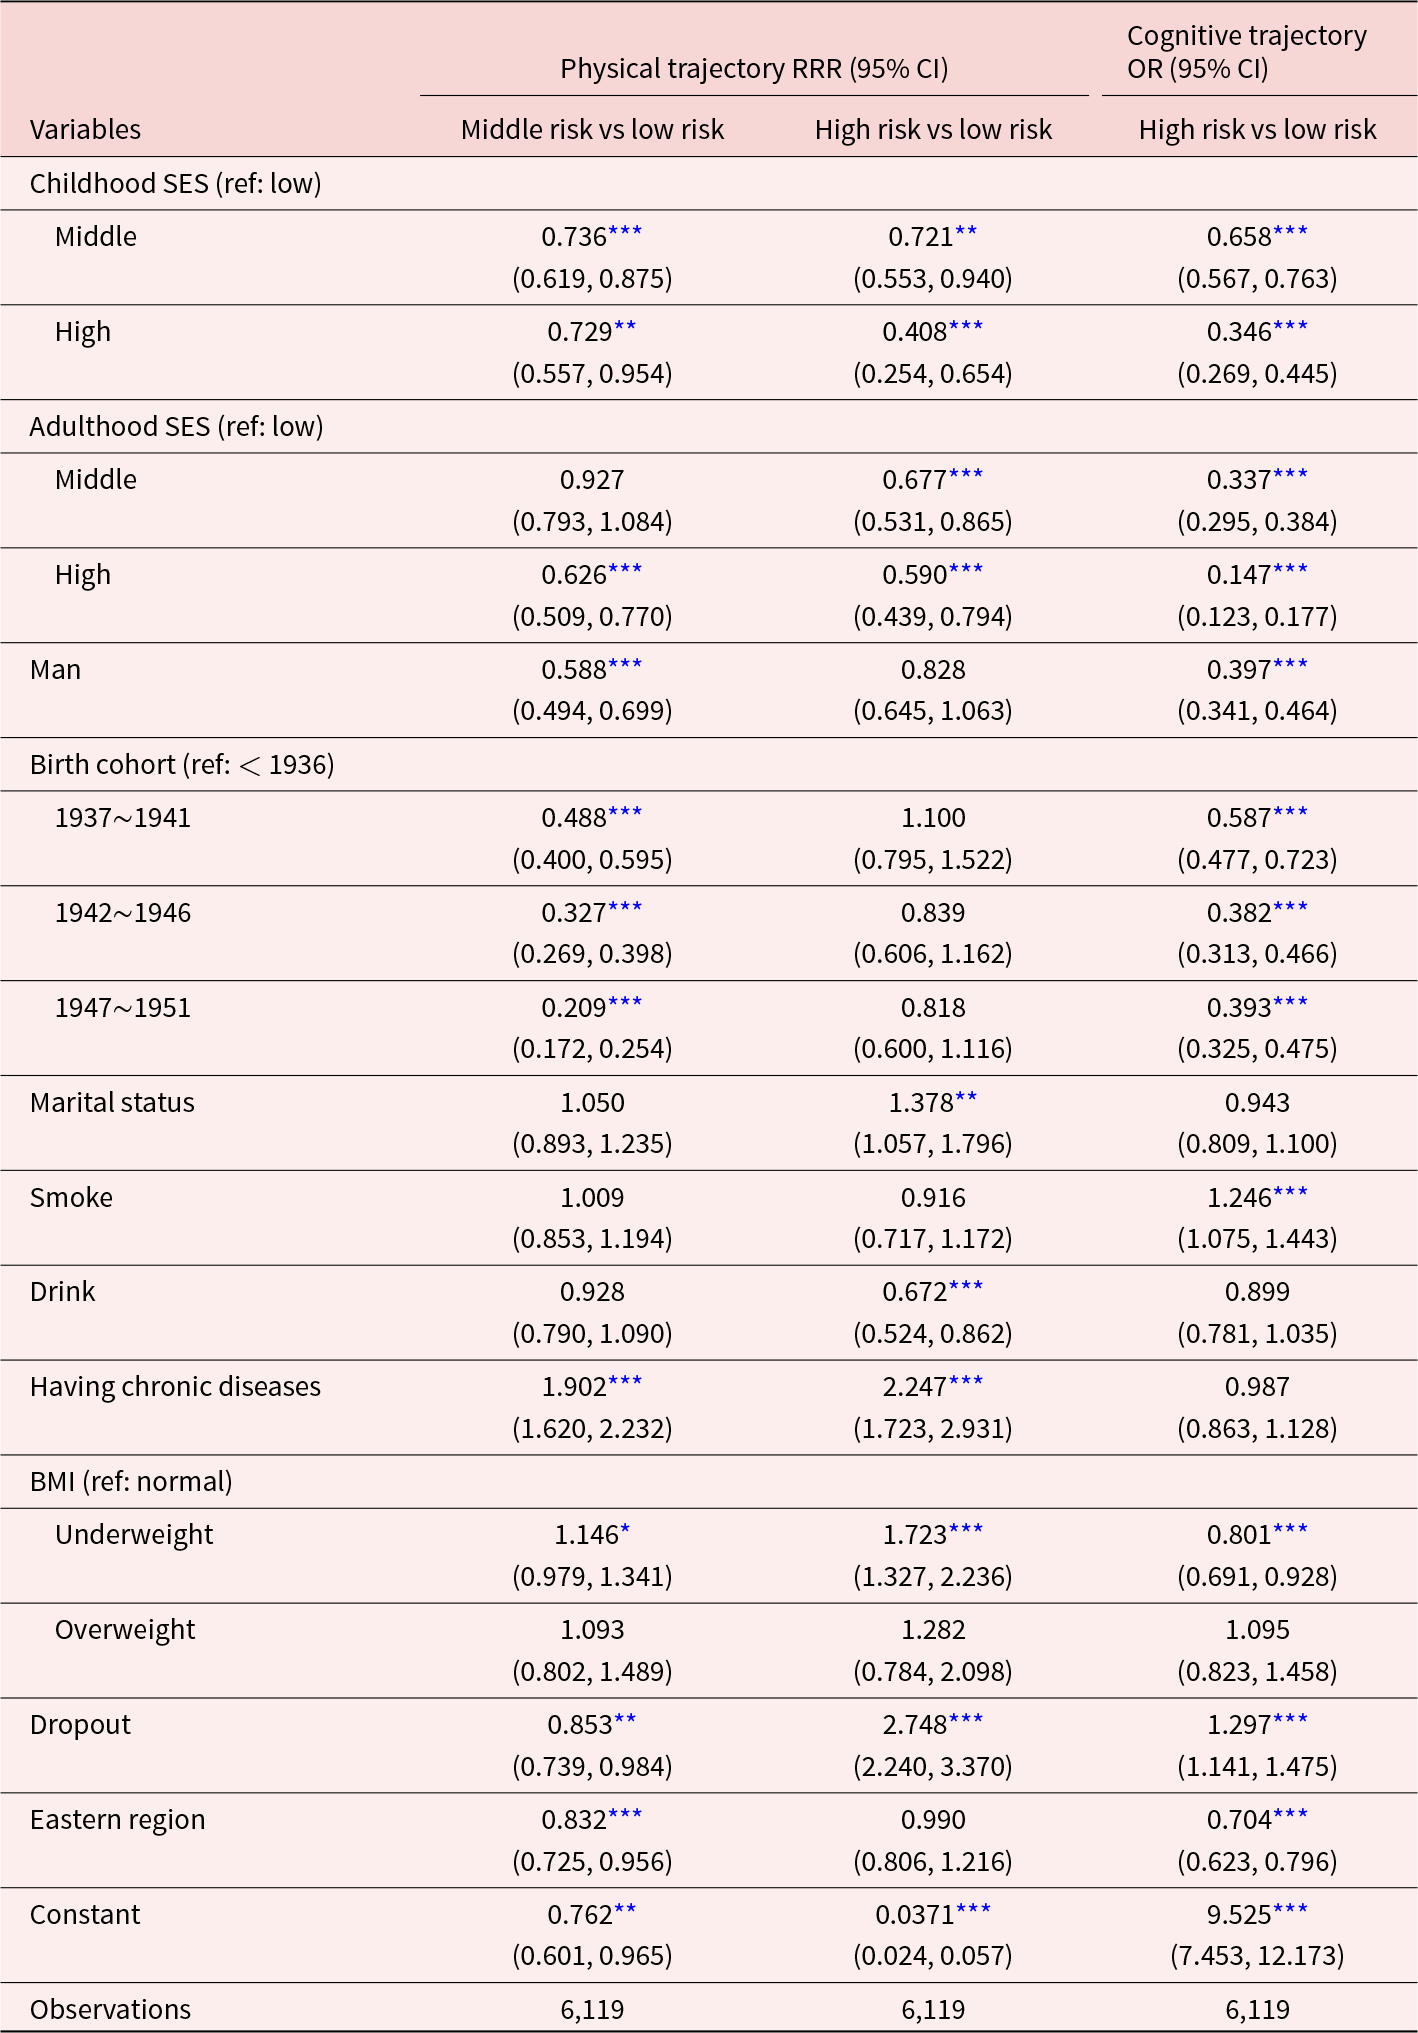The image size is (1418, 2033).
Task: Click the asterisks next to Smoke 1.246
Action: [1290, 1194]
